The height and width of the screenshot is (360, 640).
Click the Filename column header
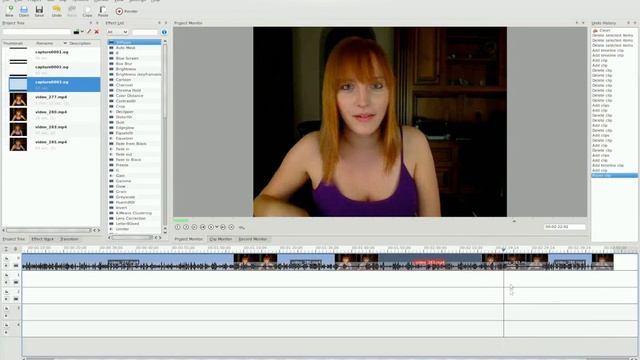tap(44, 43)
